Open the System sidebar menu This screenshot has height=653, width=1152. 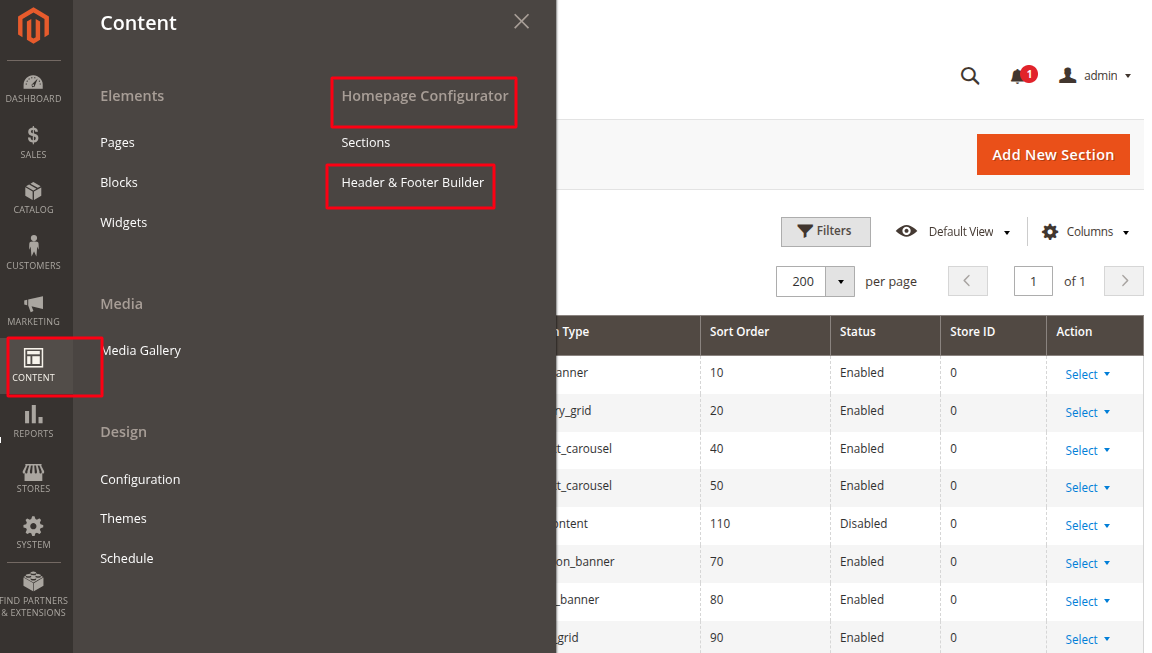33,533
